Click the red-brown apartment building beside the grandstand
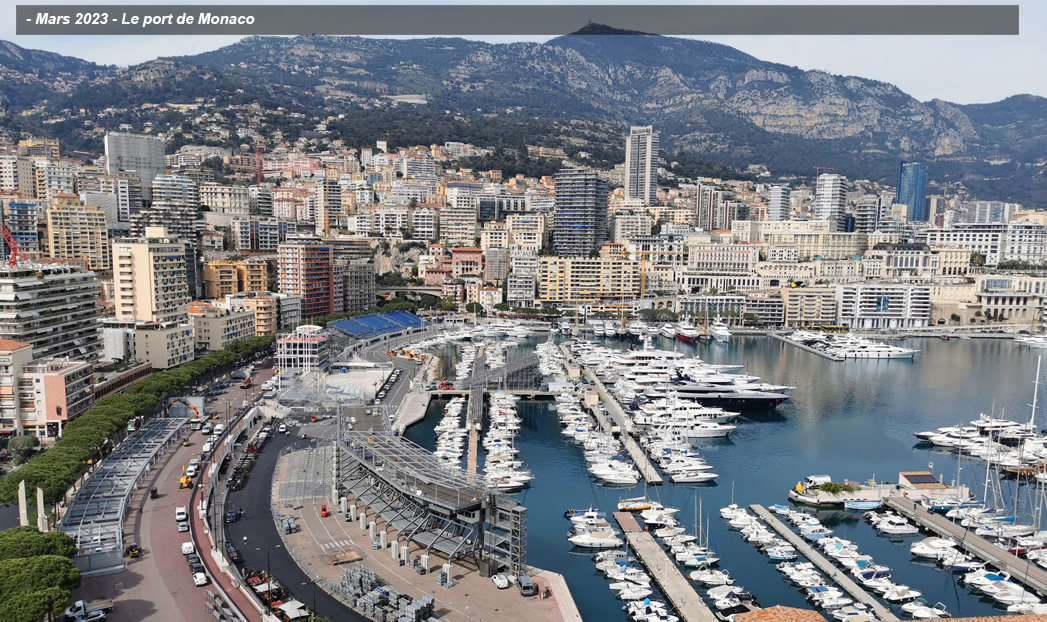Image resolution: width=1047 pixels, height=622 pixels. (x=306, y=279)
